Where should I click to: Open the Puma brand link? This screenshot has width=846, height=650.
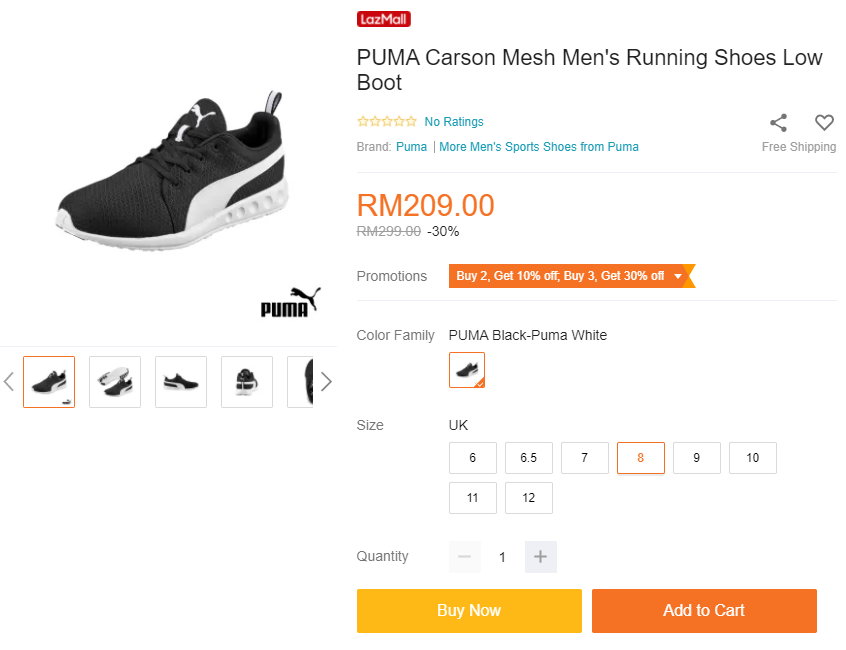pyautogui.click(x=411, y=147)
